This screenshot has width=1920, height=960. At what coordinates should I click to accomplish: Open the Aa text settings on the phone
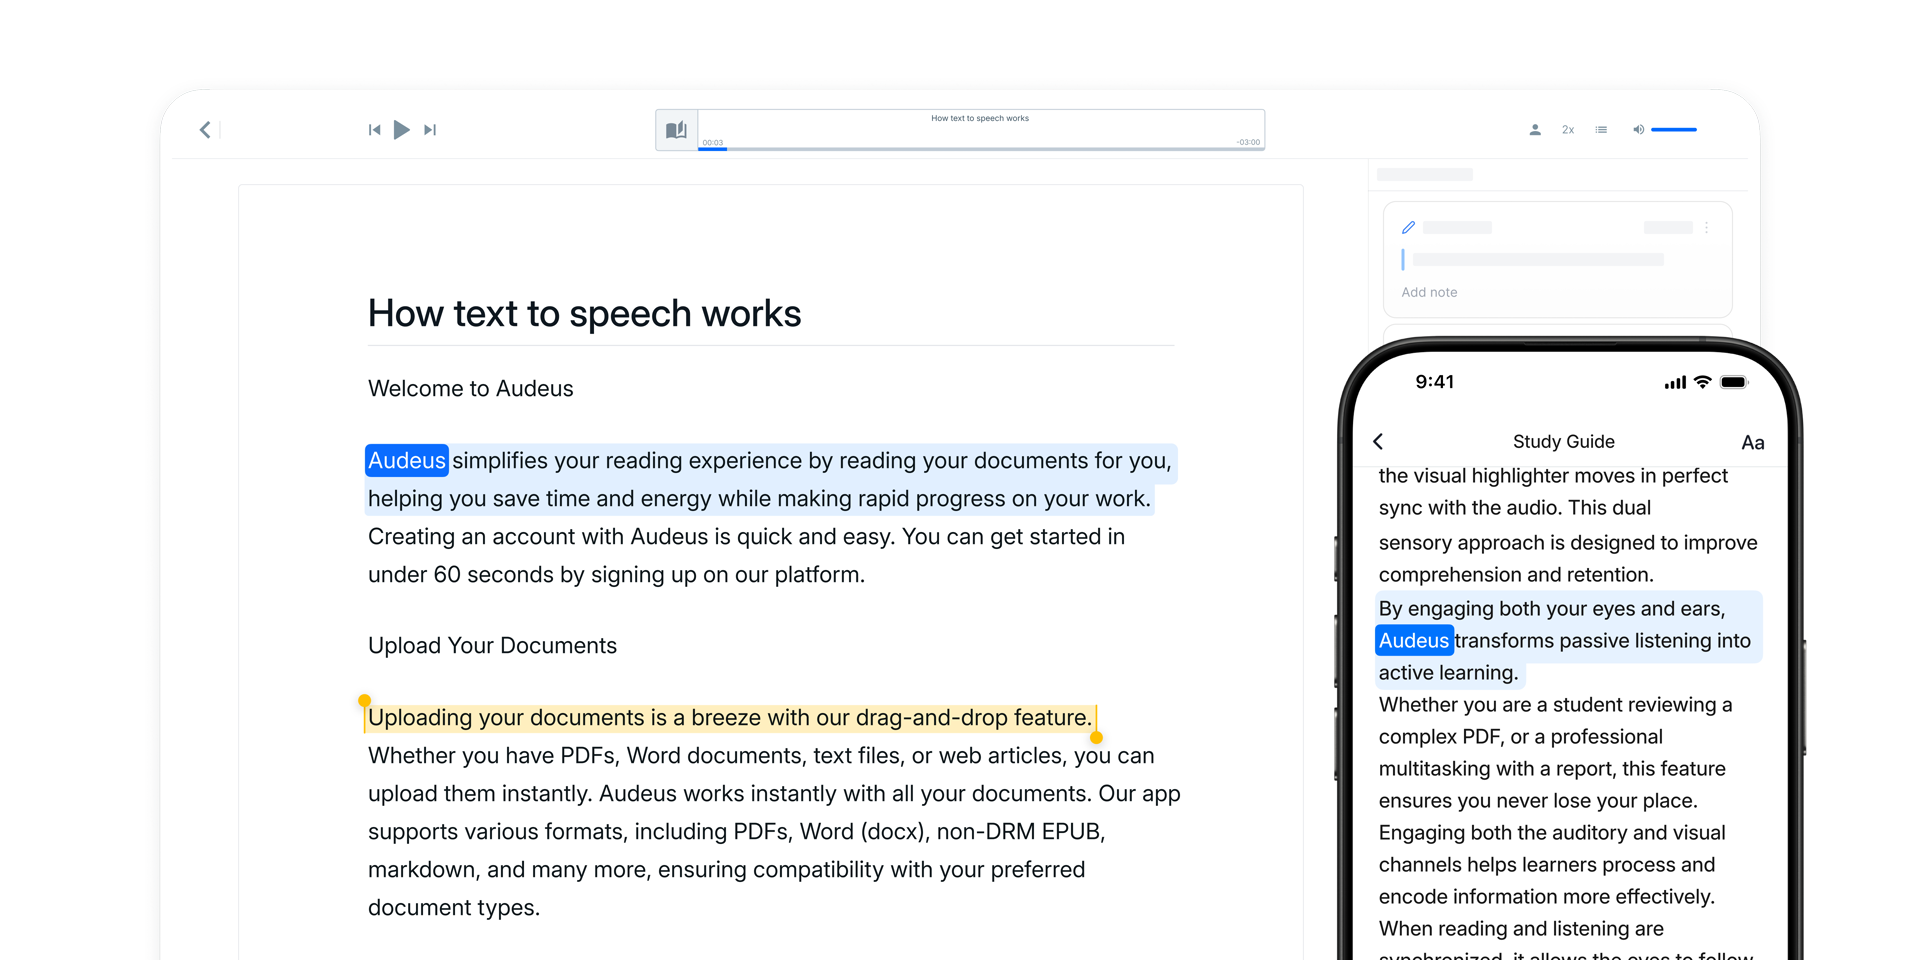pos(1752,442)
